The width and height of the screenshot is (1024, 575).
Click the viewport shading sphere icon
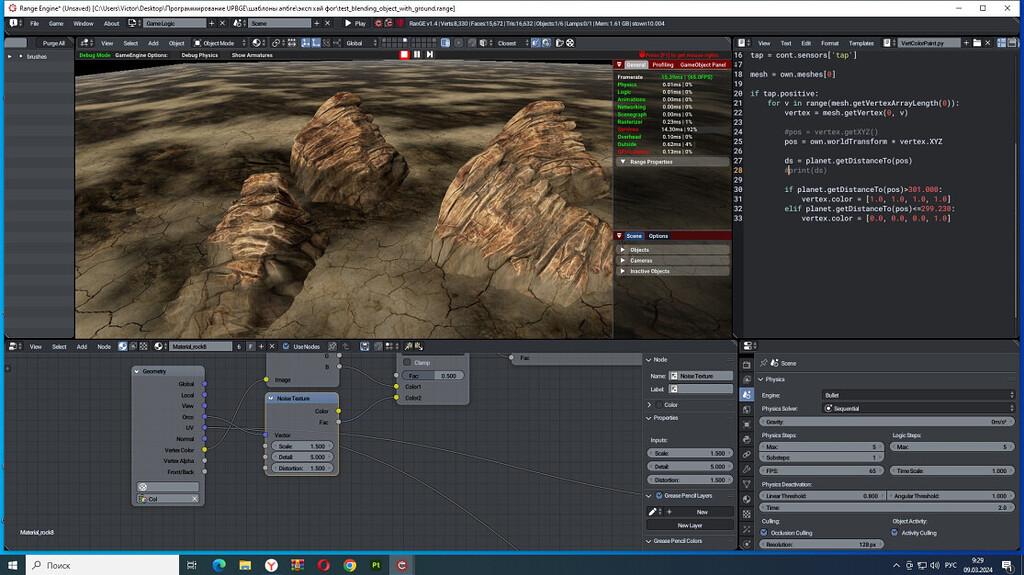click(x=257, y=43)
